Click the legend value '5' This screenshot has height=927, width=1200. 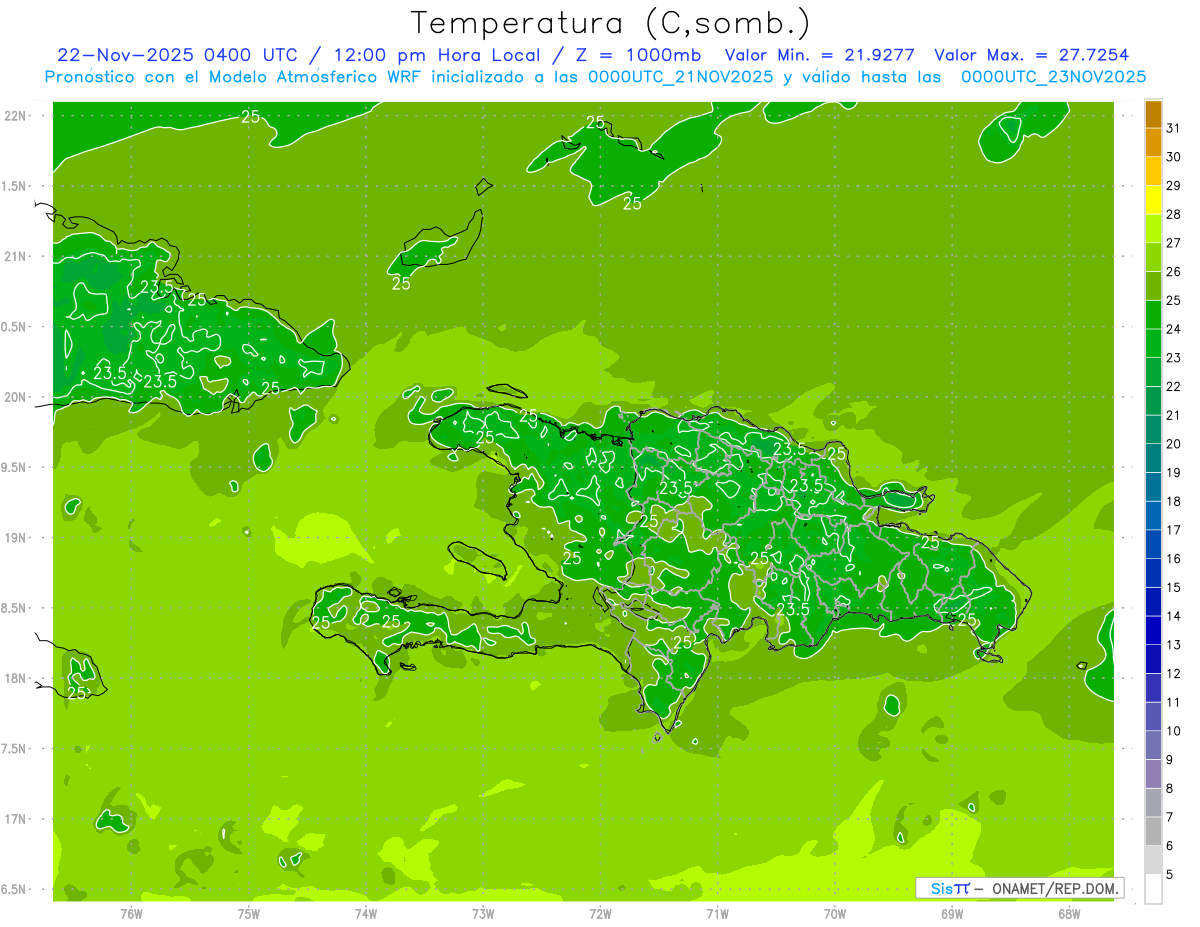1170,874
